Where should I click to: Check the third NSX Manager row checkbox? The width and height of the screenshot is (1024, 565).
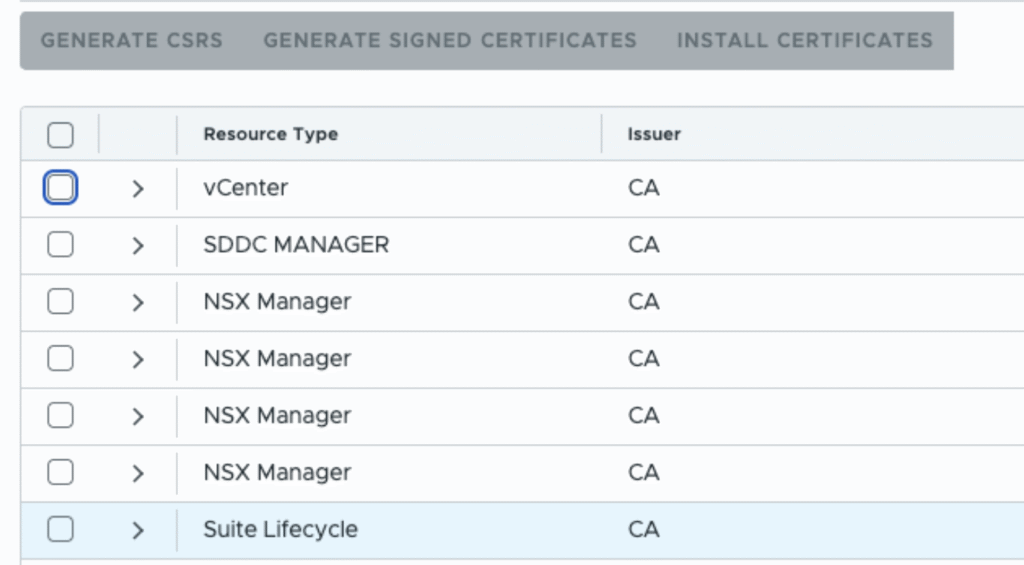(x=60, y=416)
